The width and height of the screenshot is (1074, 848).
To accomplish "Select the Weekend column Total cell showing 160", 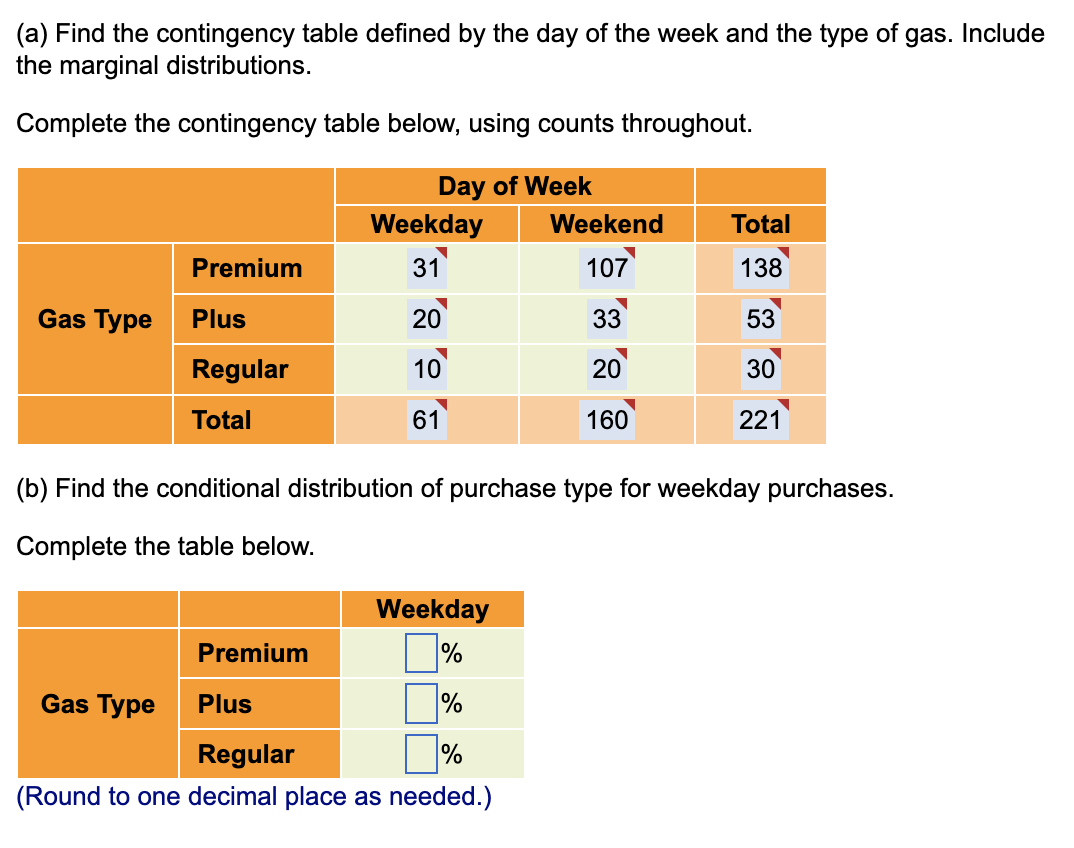I will (607, 420).
